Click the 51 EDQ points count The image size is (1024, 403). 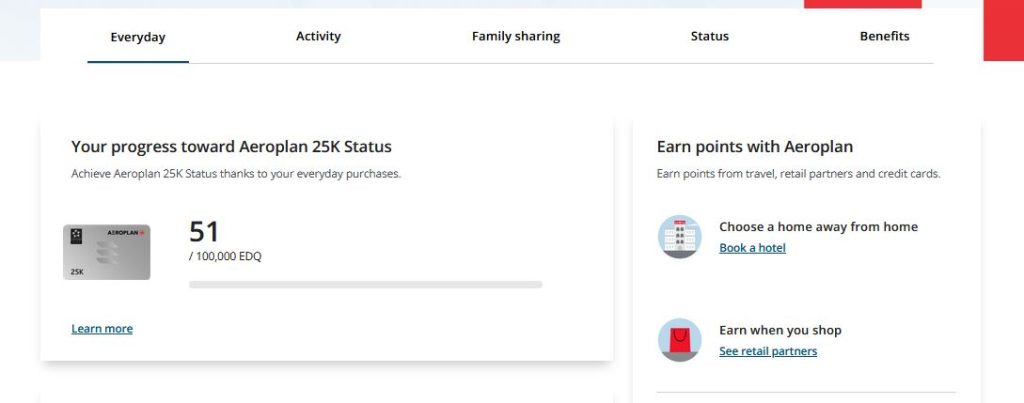[204, 232]
